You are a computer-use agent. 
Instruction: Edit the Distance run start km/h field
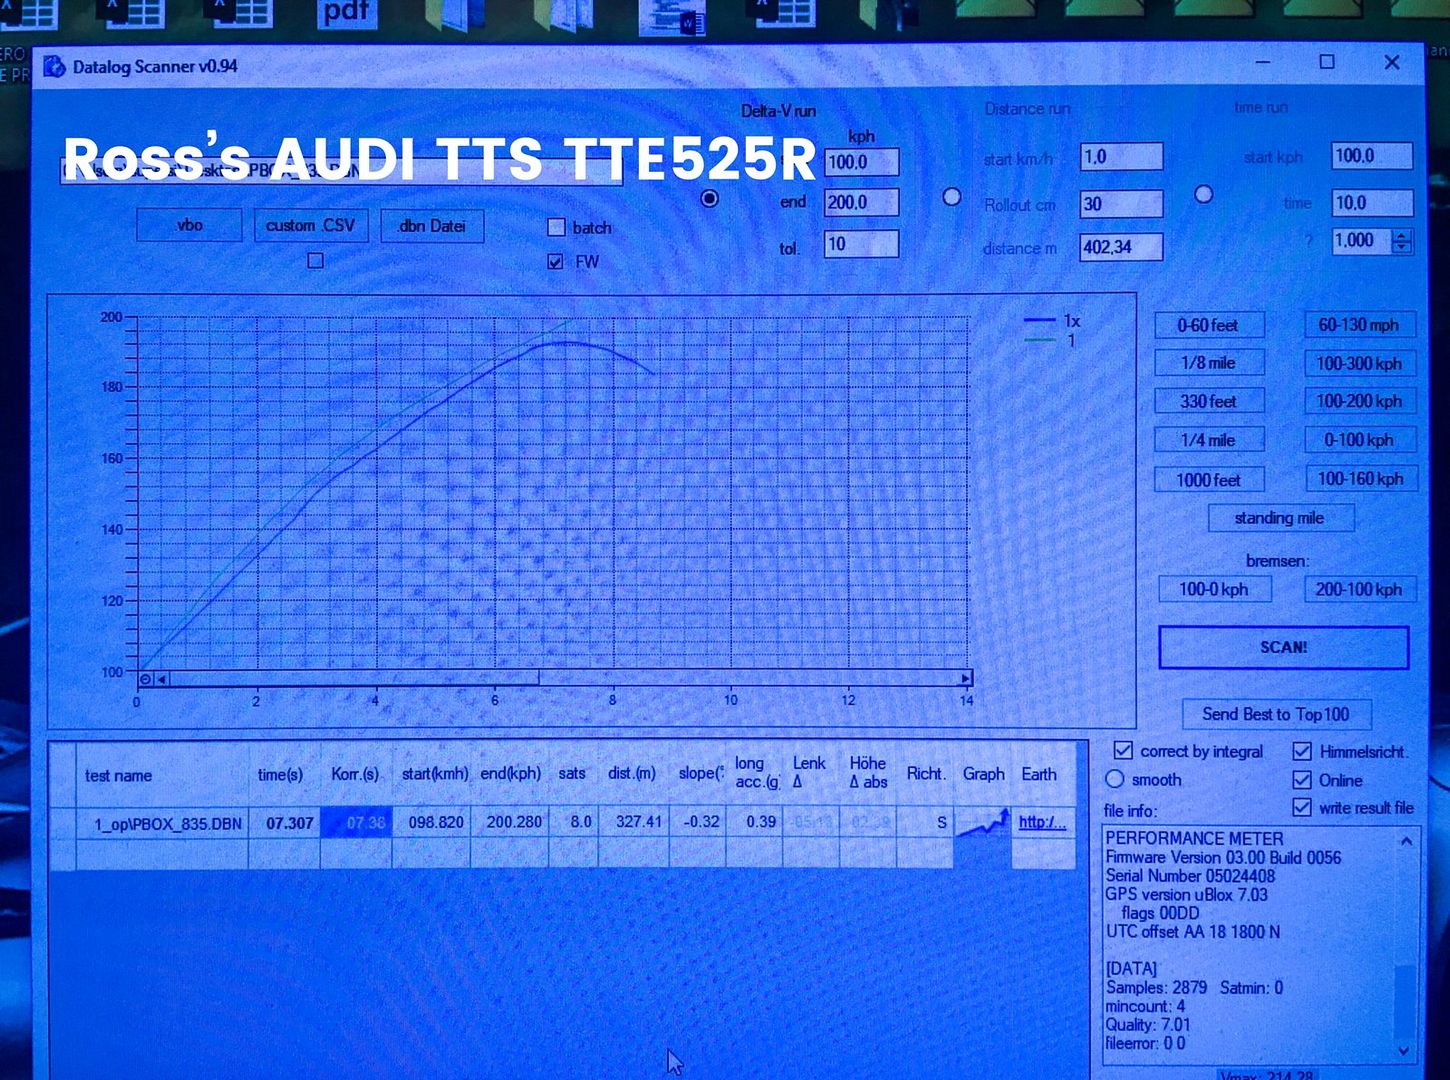1121,156
